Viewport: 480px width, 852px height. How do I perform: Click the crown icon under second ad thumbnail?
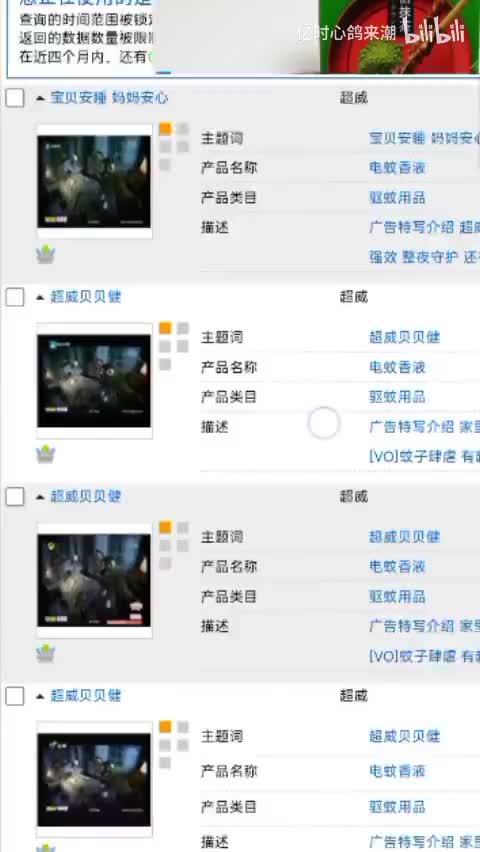[46, 454]
